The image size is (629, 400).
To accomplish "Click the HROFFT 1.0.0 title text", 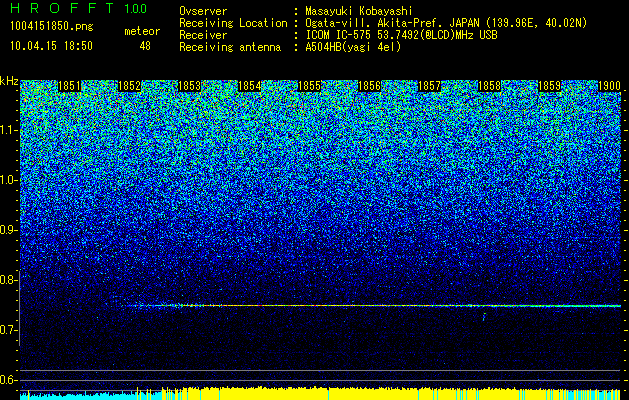I will [x=79, y=8].
